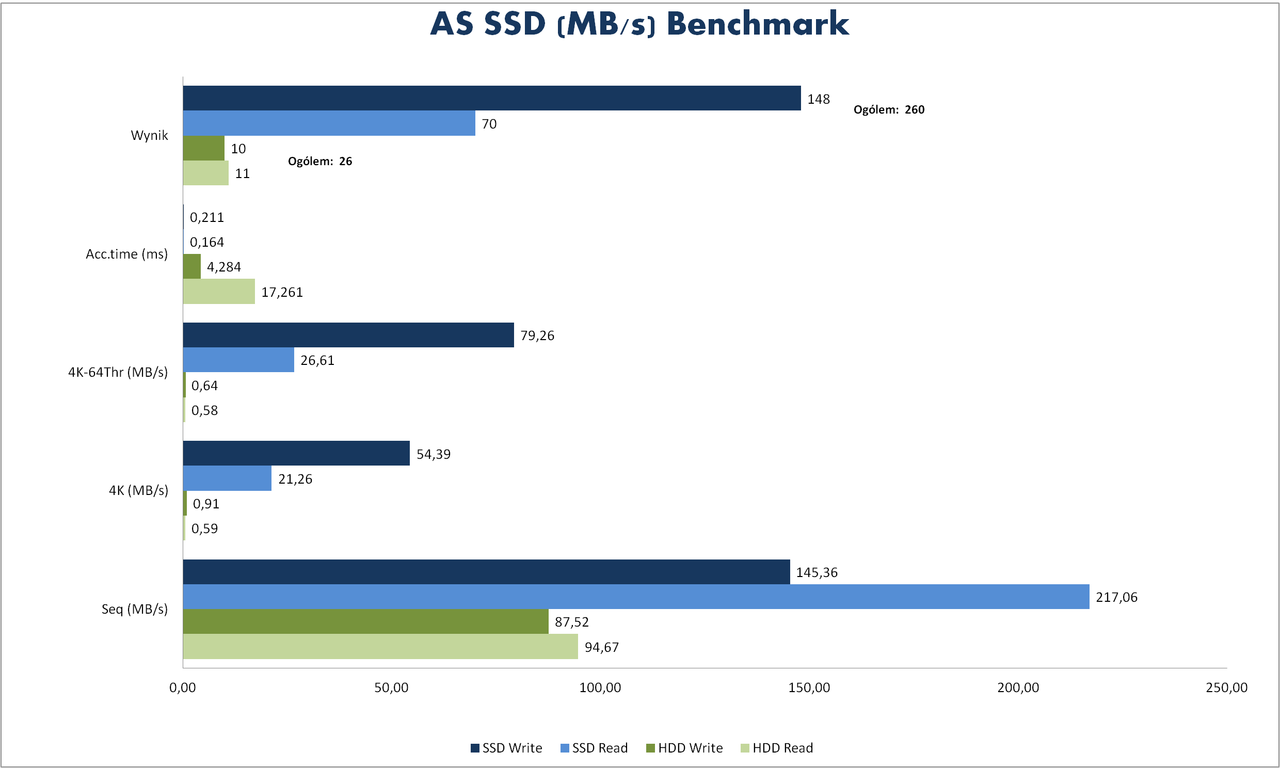The height and width of the screenshot is (768, 1280).
Task: Select the Acc.time HDD Read bar valued 17,261
Action: tap(219, 291)
